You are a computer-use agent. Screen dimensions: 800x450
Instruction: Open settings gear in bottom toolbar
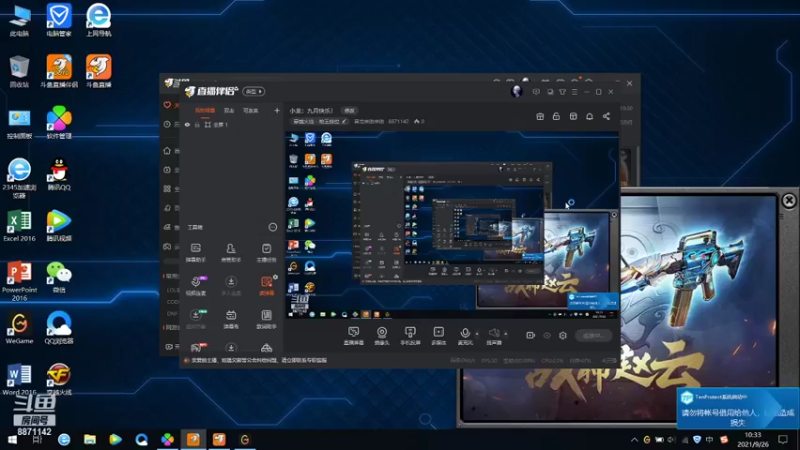click(x=563, y=335)
